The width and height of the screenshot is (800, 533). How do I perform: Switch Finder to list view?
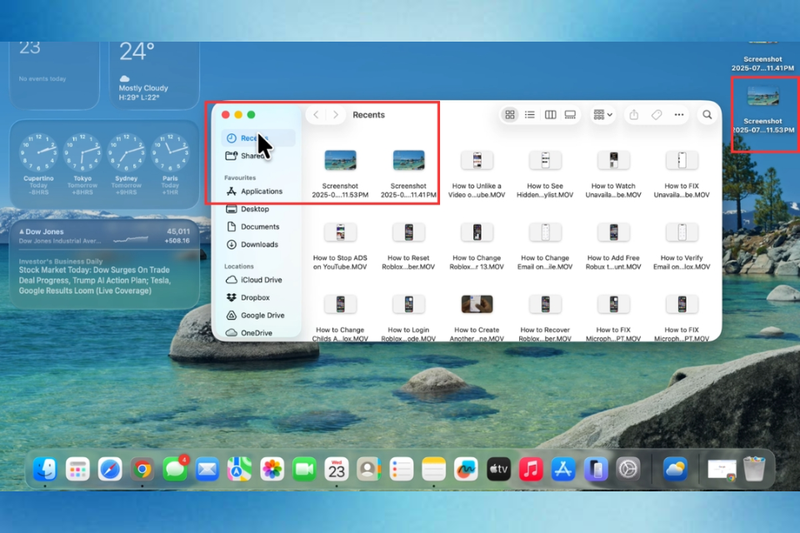click(530, 115)
